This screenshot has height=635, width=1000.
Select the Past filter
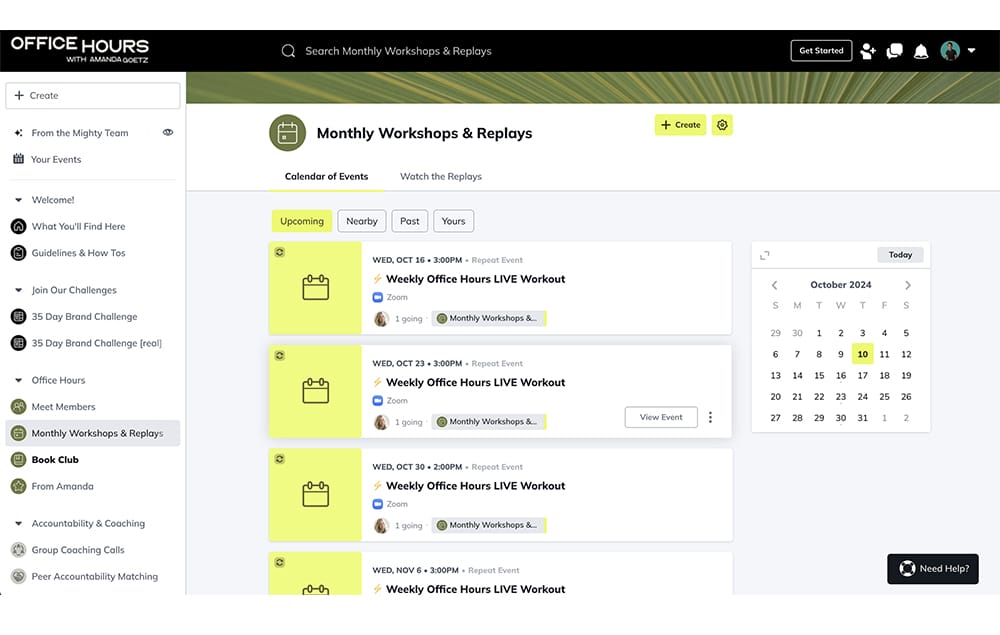pos(409,221)
